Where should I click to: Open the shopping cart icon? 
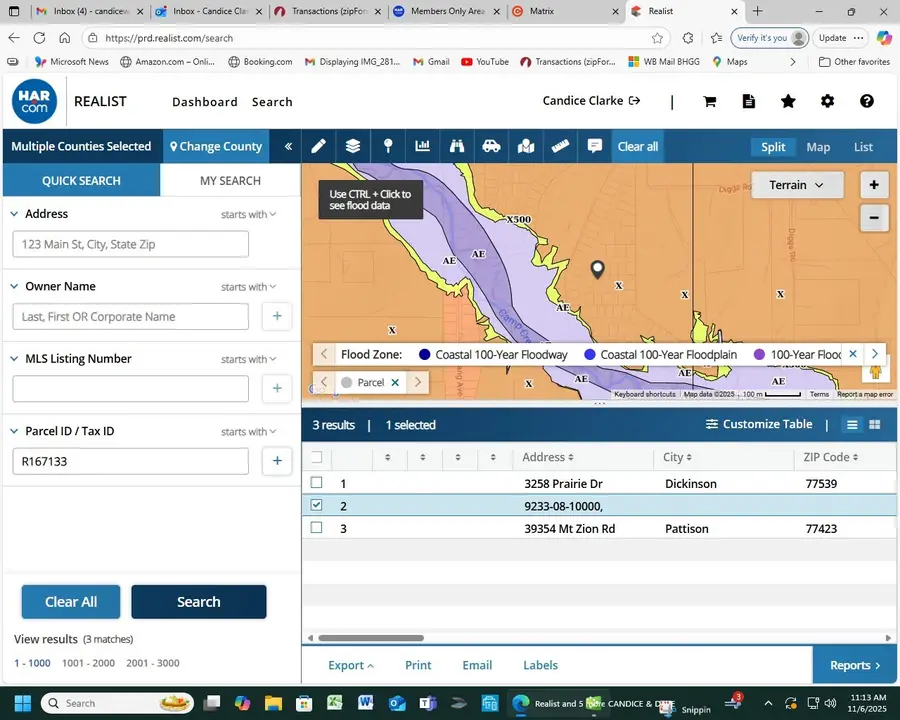pyautogui.click(x=710, y=101)
